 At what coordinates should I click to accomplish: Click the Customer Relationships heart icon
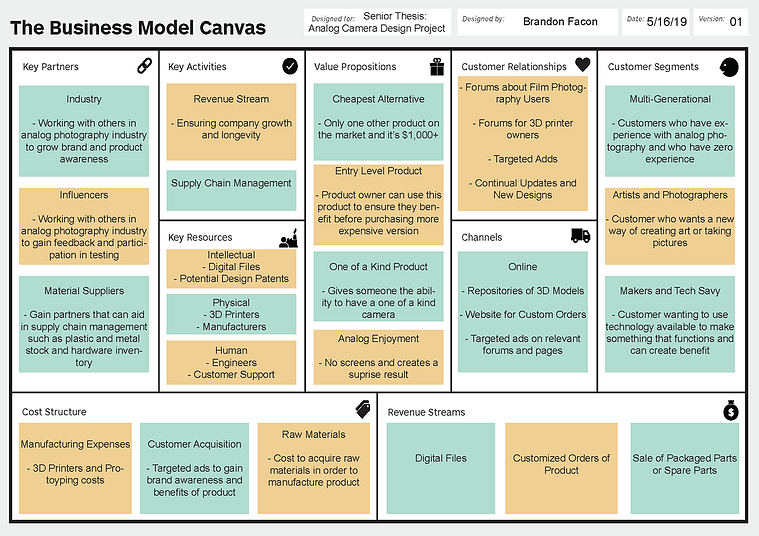pos(583,64)
